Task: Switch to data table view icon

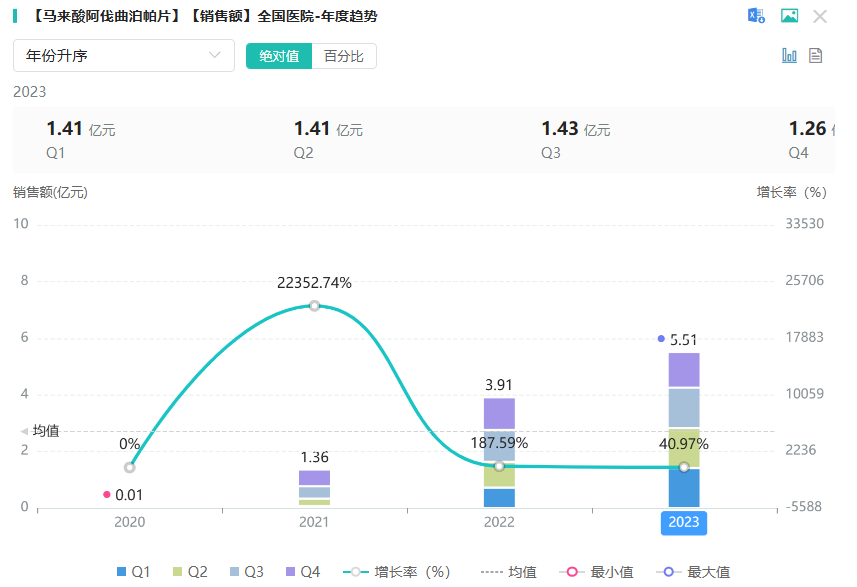Action: (815, 55)
